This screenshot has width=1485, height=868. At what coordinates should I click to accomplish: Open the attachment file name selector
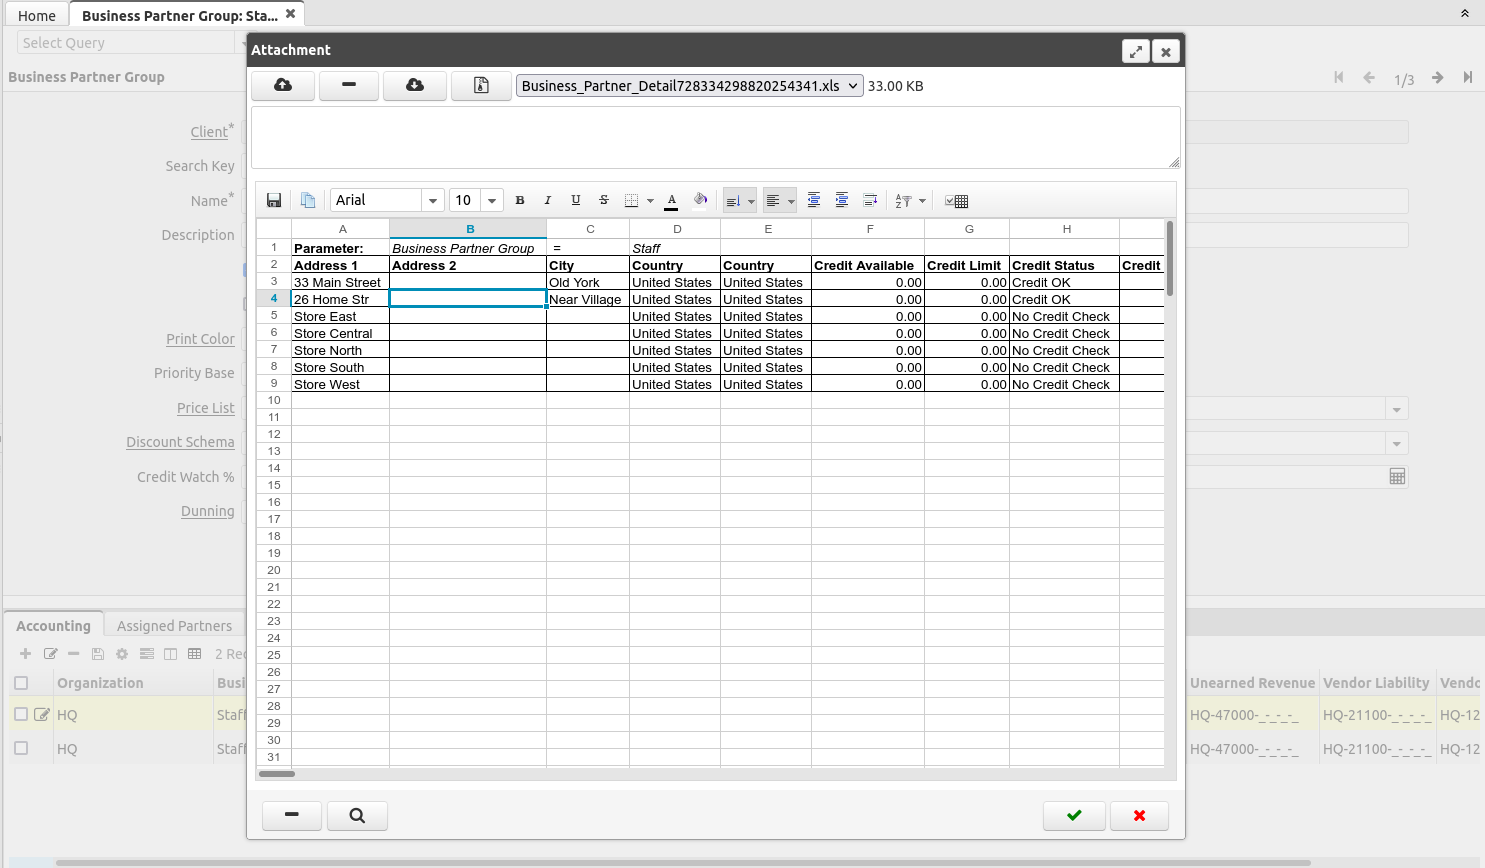click(690, 86)
